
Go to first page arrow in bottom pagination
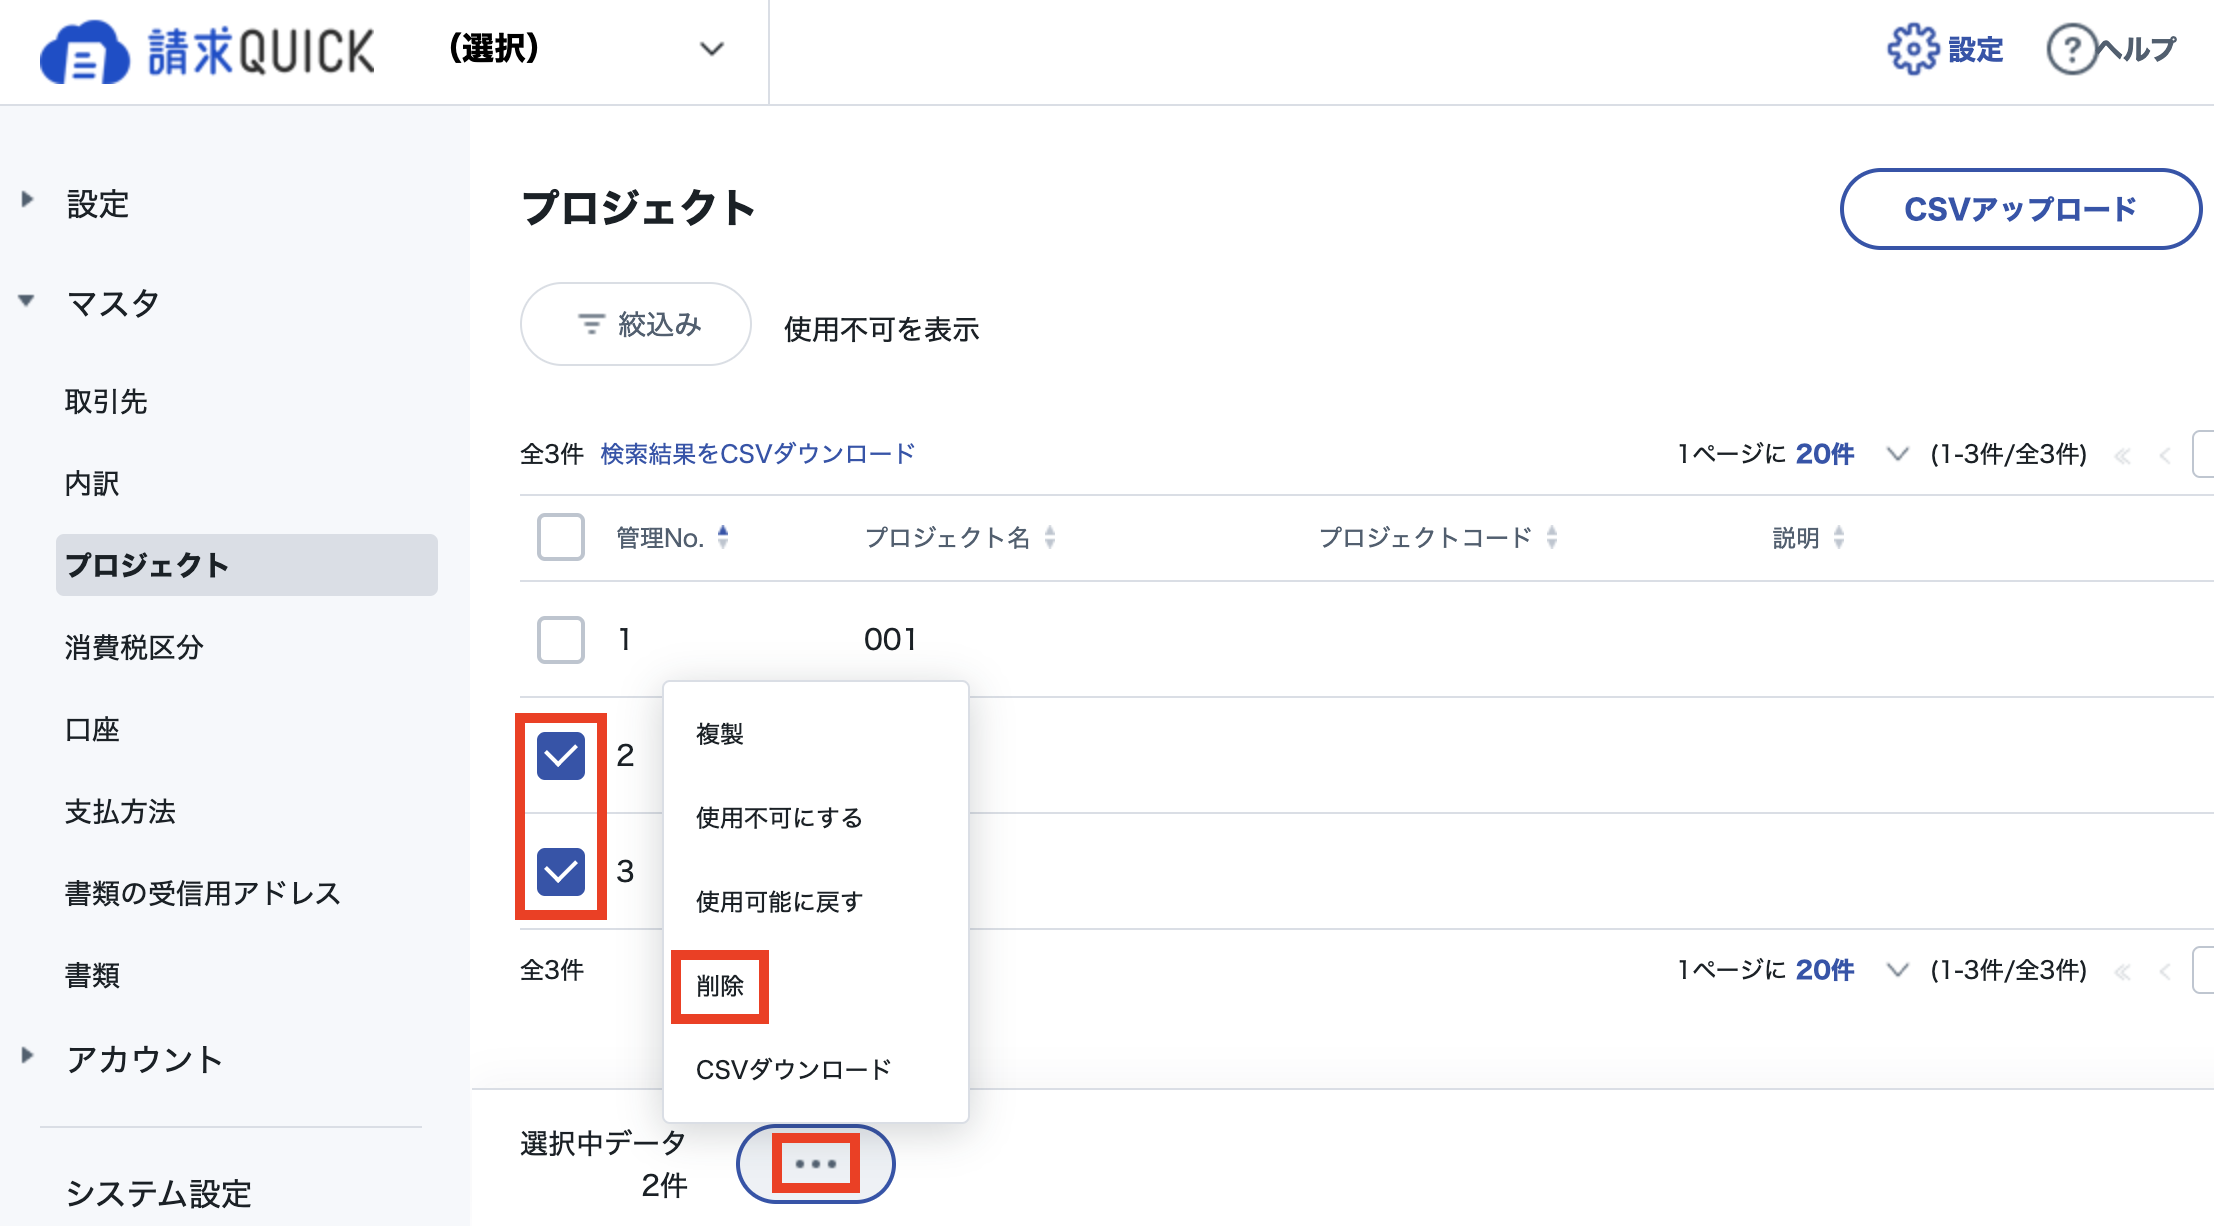[x=2123, y=971]
